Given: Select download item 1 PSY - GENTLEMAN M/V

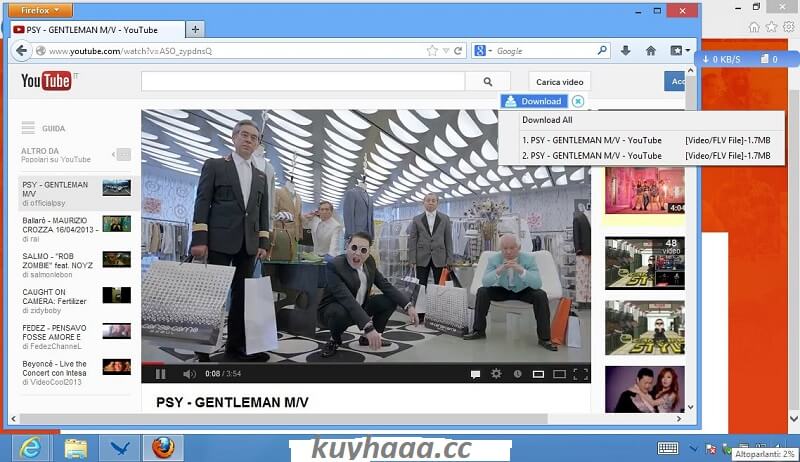Looking at the screenshot, I should click(x=646, y=140).
